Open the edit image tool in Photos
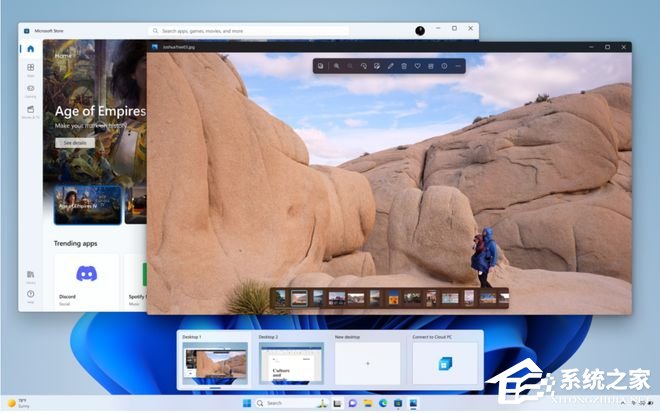Viewport: 660px width, 413px height. 377,66
